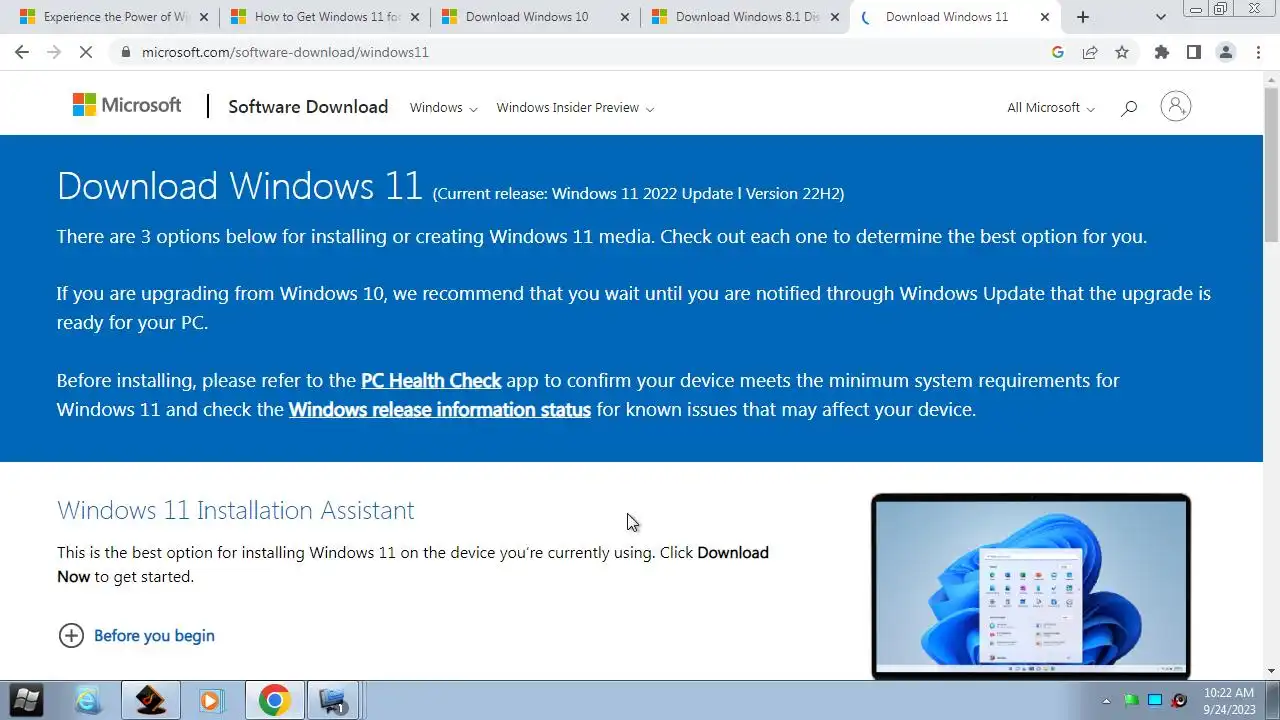Click the scrollbar down arrow
Viewport: 1280px width, 720px height.
point(1272,671)
